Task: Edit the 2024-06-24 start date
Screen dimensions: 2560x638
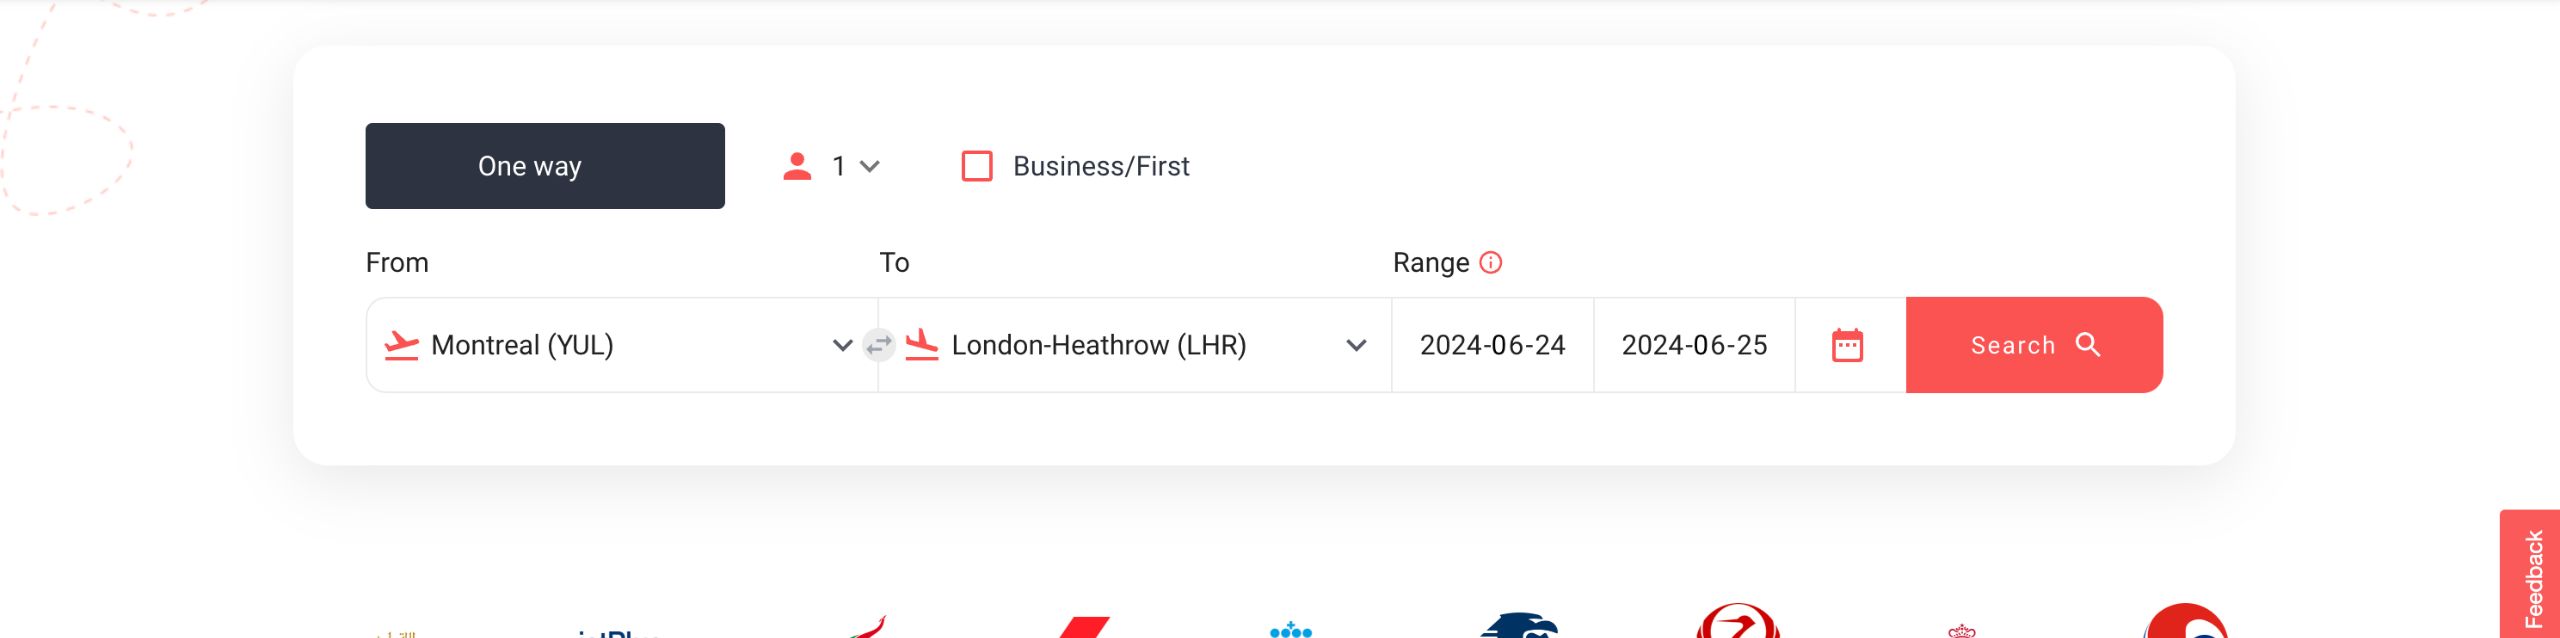Action: pyautogui.click(x=1492, y=345)
